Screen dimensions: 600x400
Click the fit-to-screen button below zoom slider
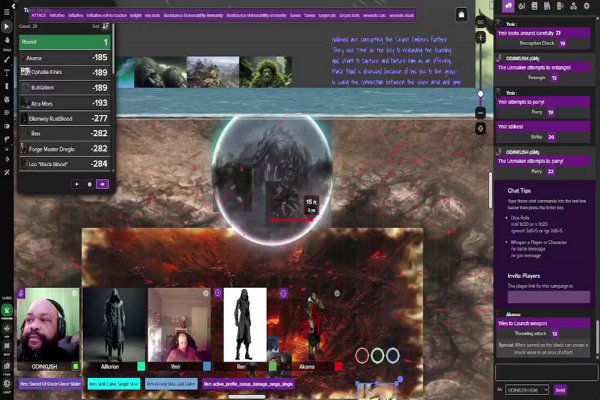click(x=481, y=129)
